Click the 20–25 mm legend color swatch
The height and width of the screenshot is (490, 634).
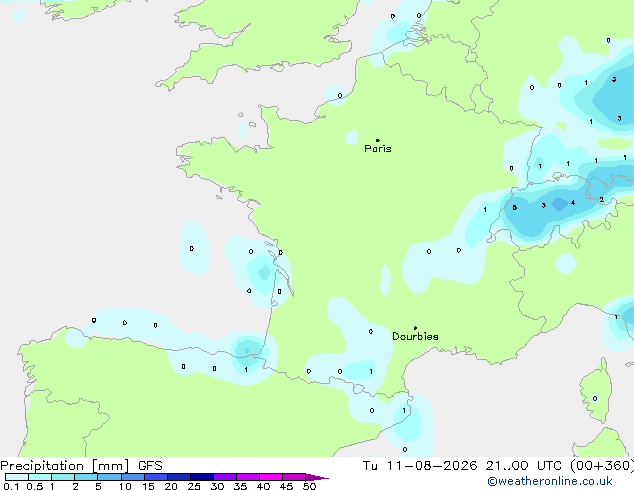click(179, 477)
